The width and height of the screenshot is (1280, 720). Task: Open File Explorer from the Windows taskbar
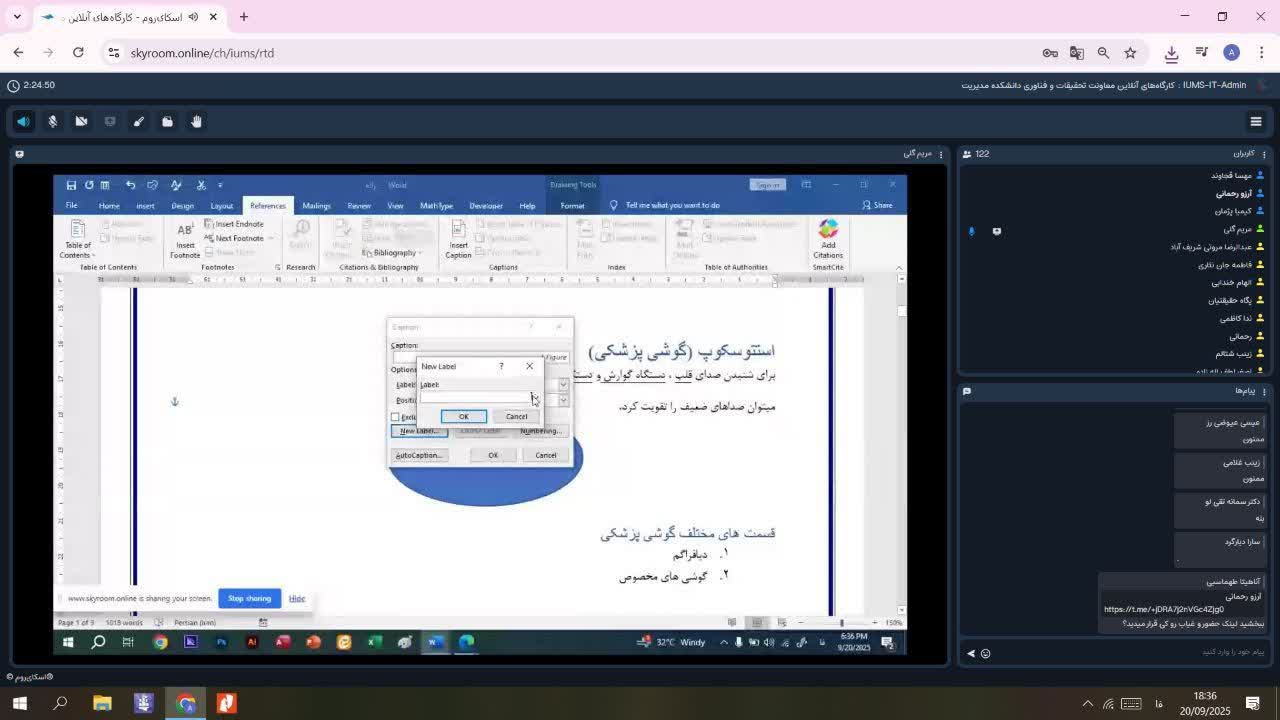coord(102,703)
